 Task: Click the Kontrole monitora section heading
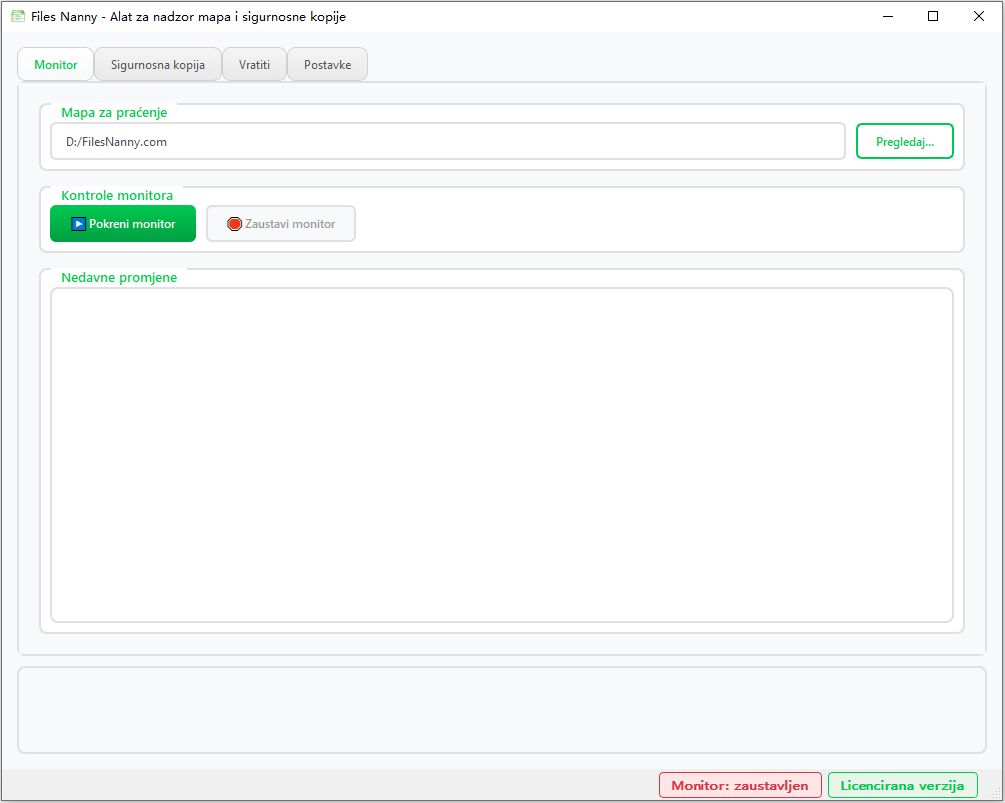click(117, 194)
